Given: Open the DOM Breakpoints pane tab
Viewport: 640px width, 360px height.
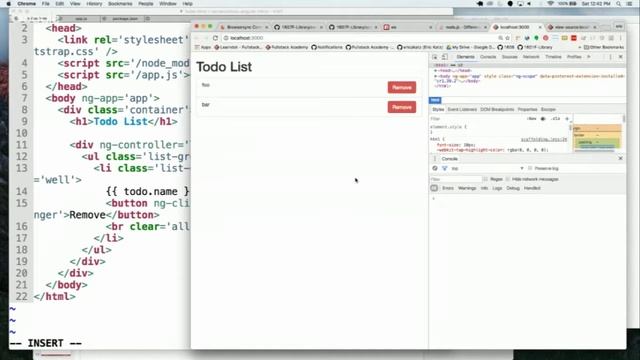Looking at the screenshot, I should [497, 109].
